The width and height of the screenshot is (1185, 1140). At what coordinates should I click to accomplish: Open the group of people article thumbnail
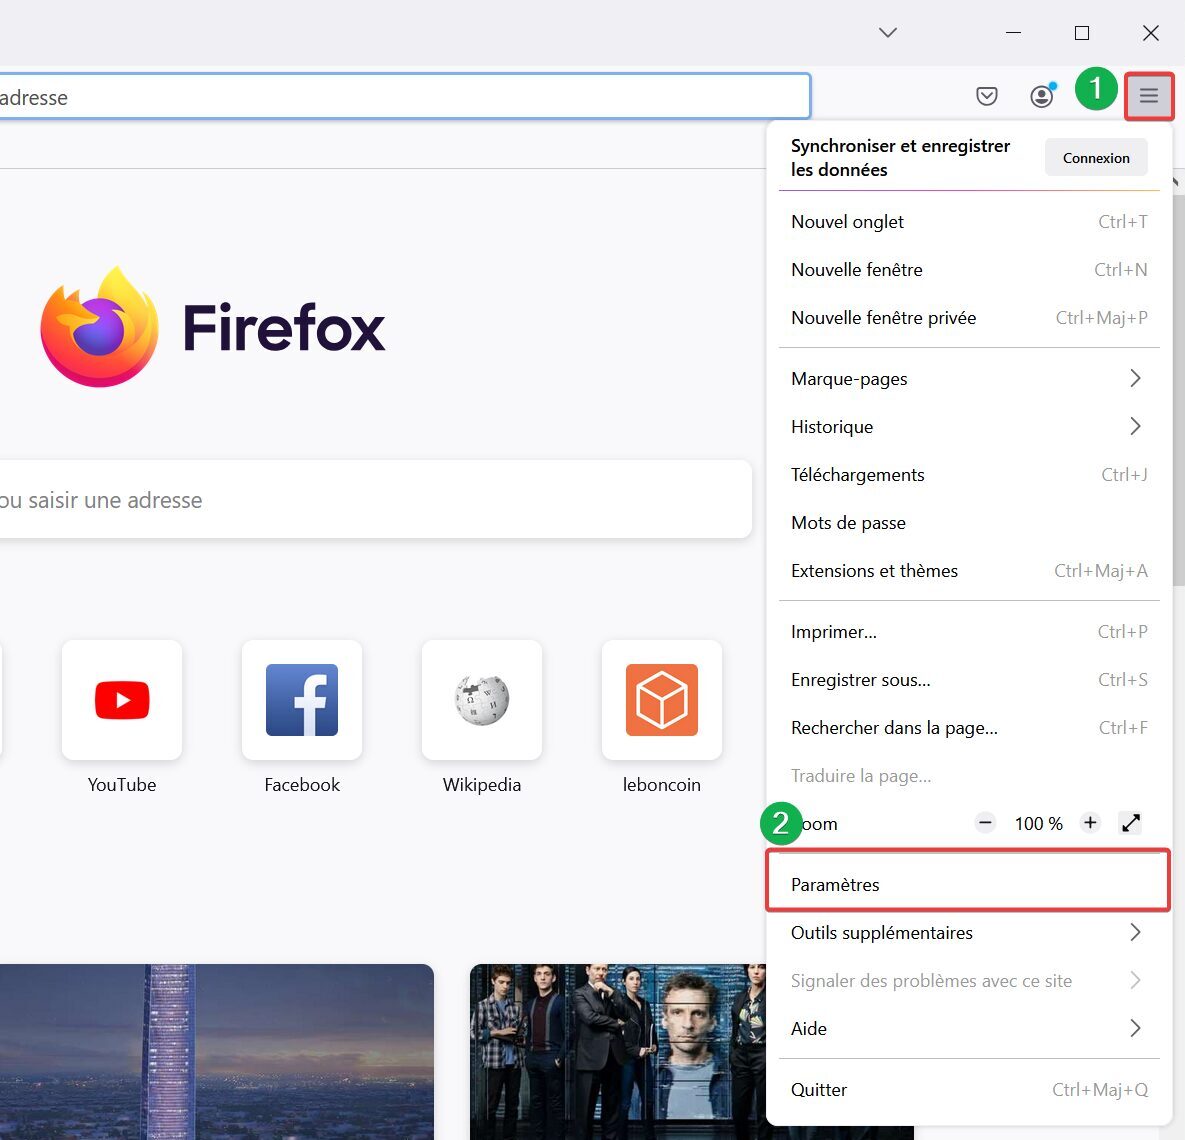click(617, 1052)
